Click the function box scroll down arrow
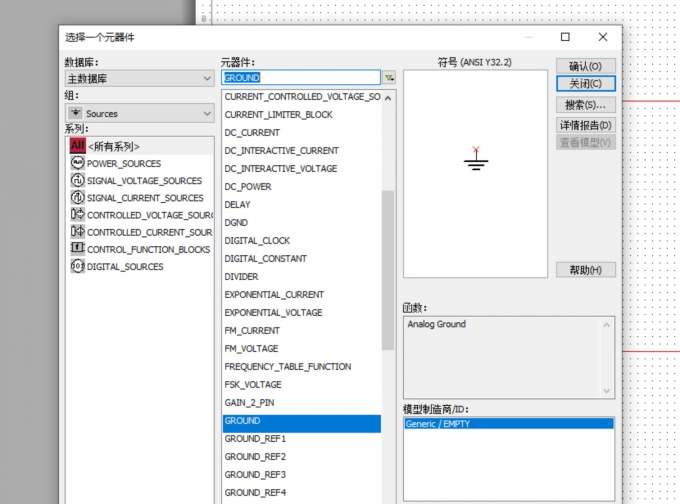 pyautogui.click(x=607, y=391)
